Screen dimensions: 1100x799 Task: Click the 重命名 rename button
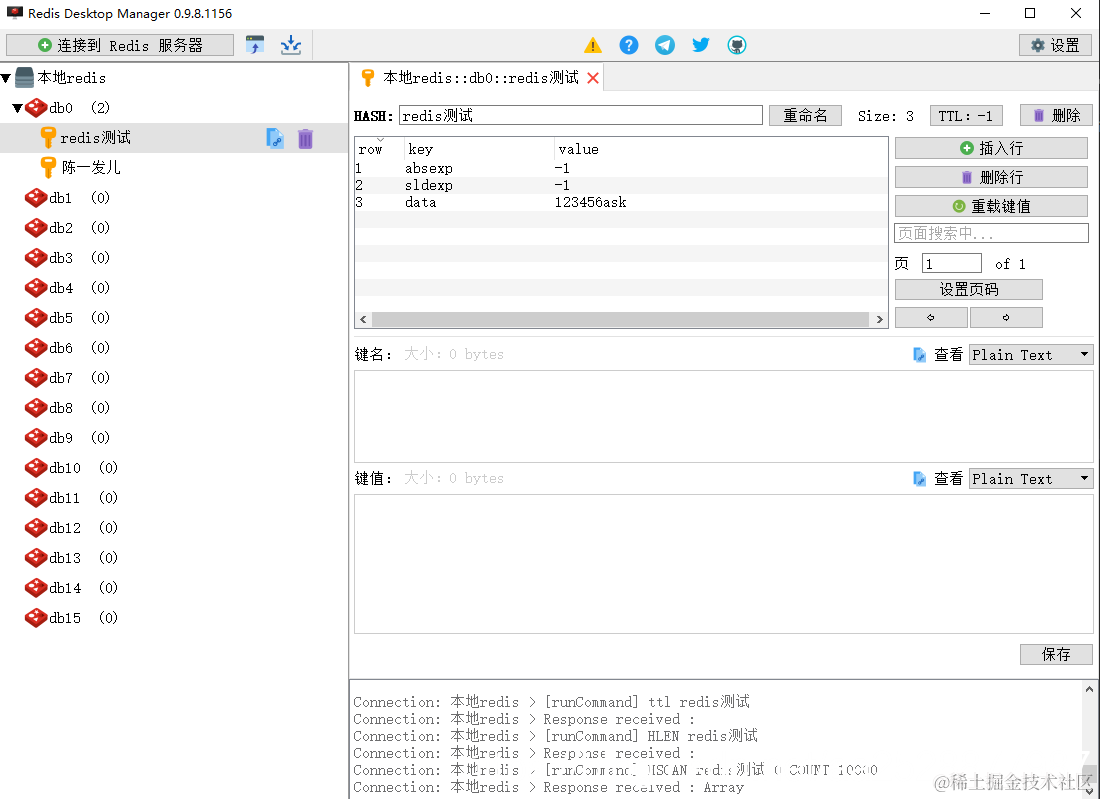[x=805, y=116]
